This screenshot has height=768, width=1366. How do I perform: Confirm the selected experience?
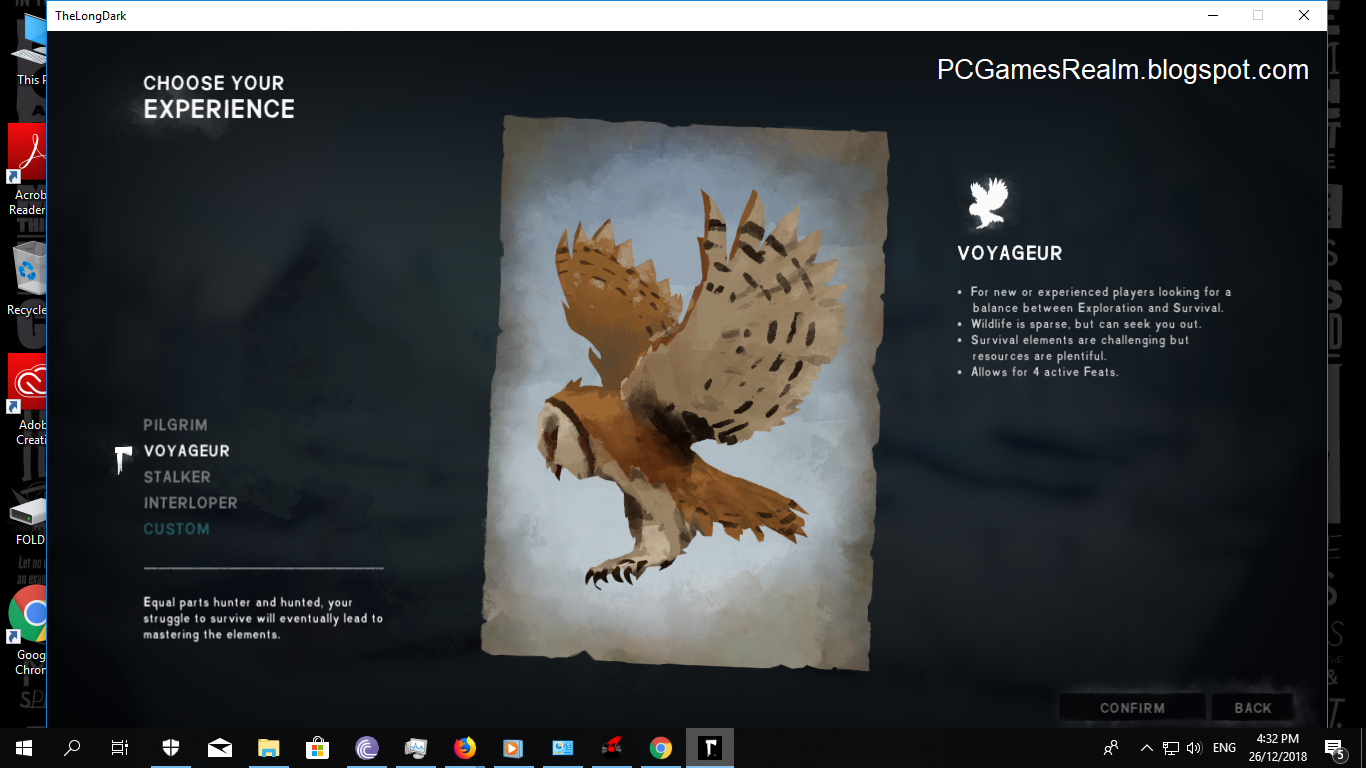(1132, 708)
